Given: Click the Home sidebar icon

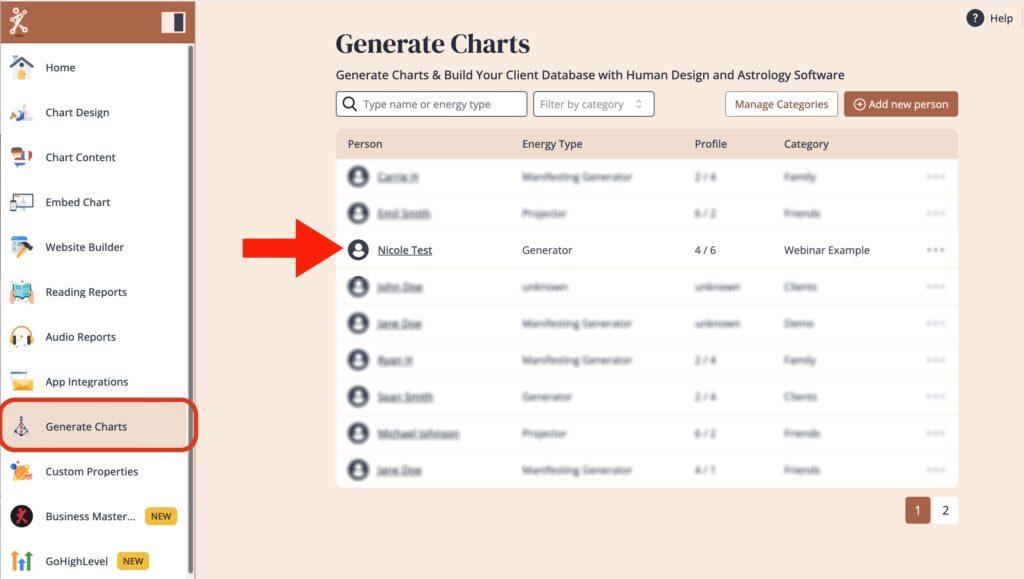Looking at the screenshot, I should pyautogui.click(x=21, y=67).
